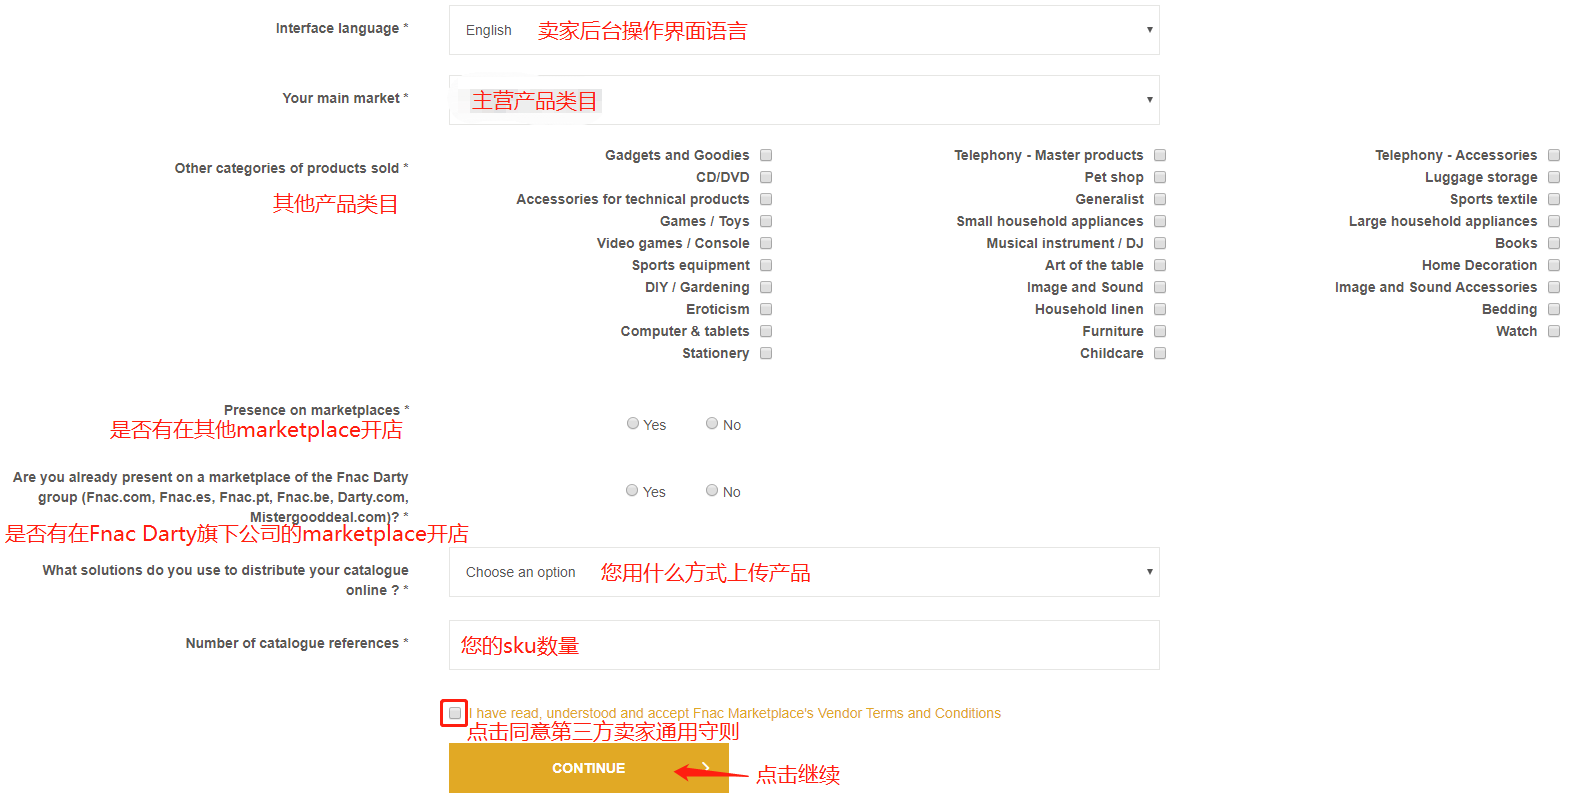Select Yes for Presence on marketplaces

(633, 424)
